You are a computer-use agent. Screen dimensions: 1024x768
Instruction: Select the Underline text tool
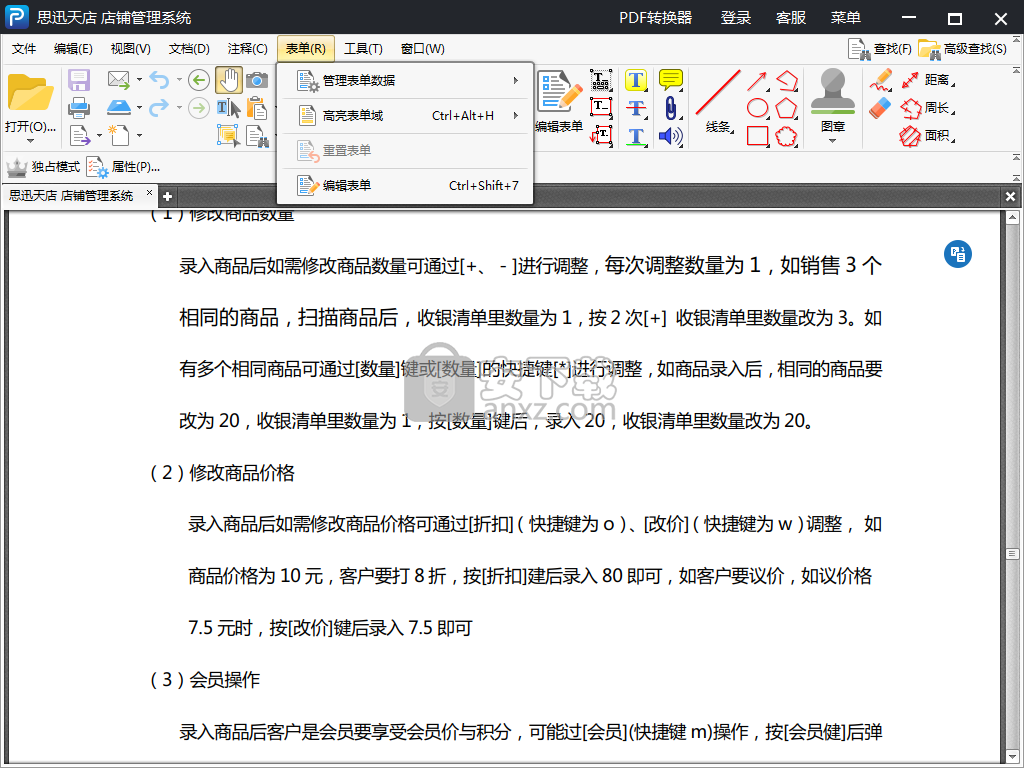636,136
